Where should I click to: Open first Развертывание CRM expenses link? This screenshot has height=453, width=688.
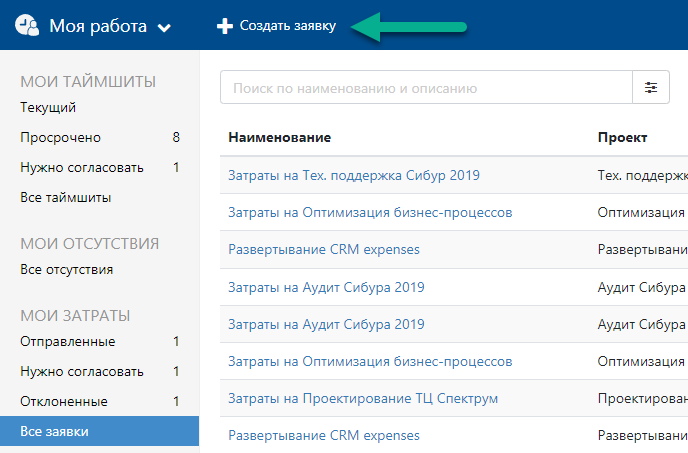pyautogui.click(x=324, y=249)
